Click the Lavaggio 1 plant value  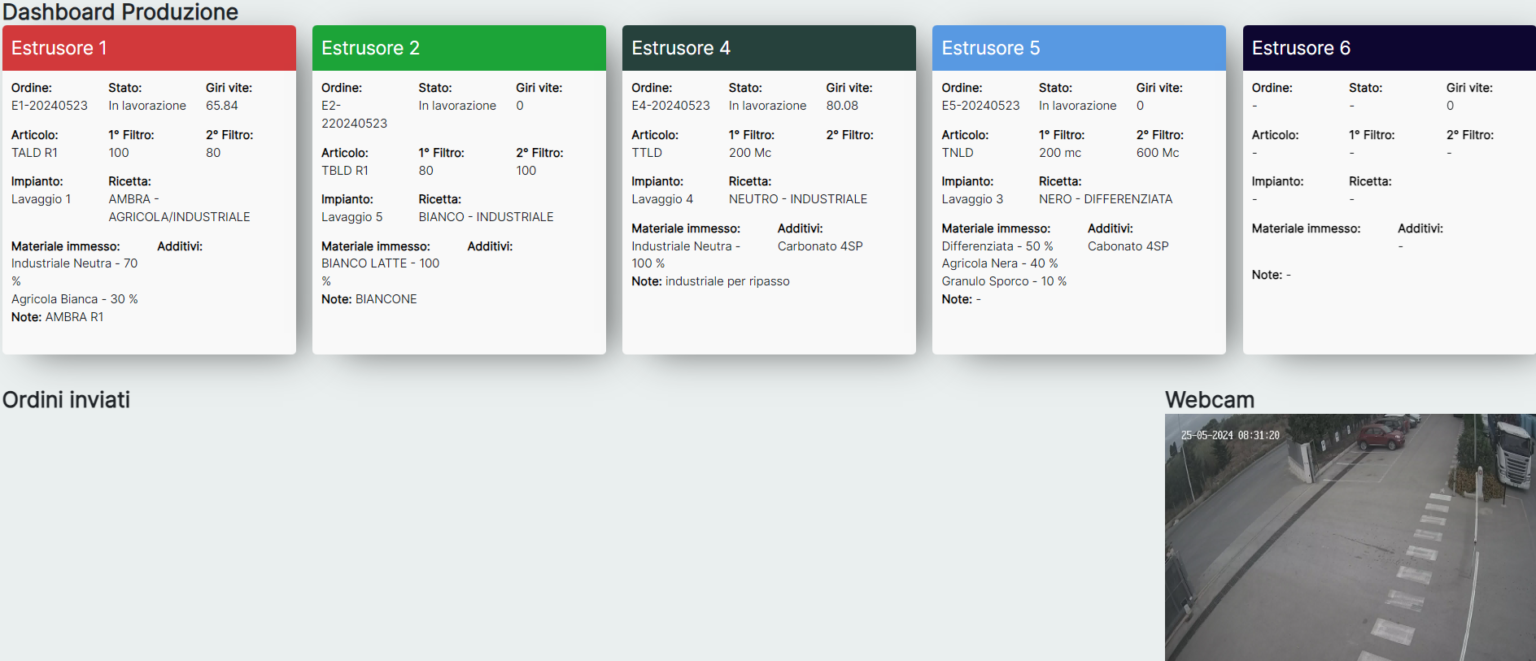click(41, 199)
